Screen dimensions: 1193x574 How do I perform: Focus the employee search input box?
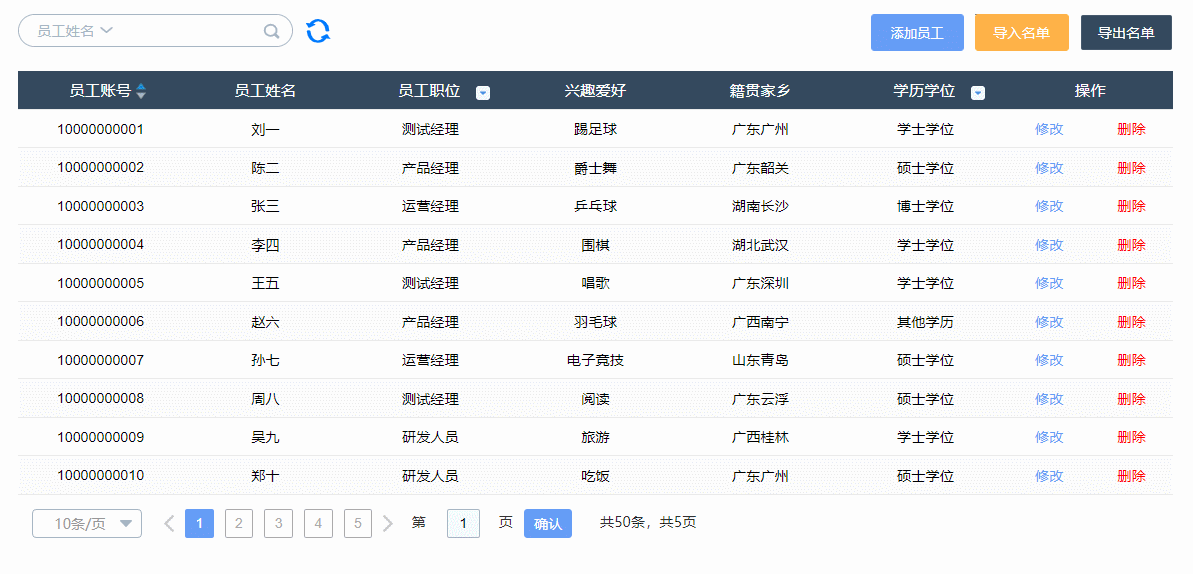[x=155, y=31]
